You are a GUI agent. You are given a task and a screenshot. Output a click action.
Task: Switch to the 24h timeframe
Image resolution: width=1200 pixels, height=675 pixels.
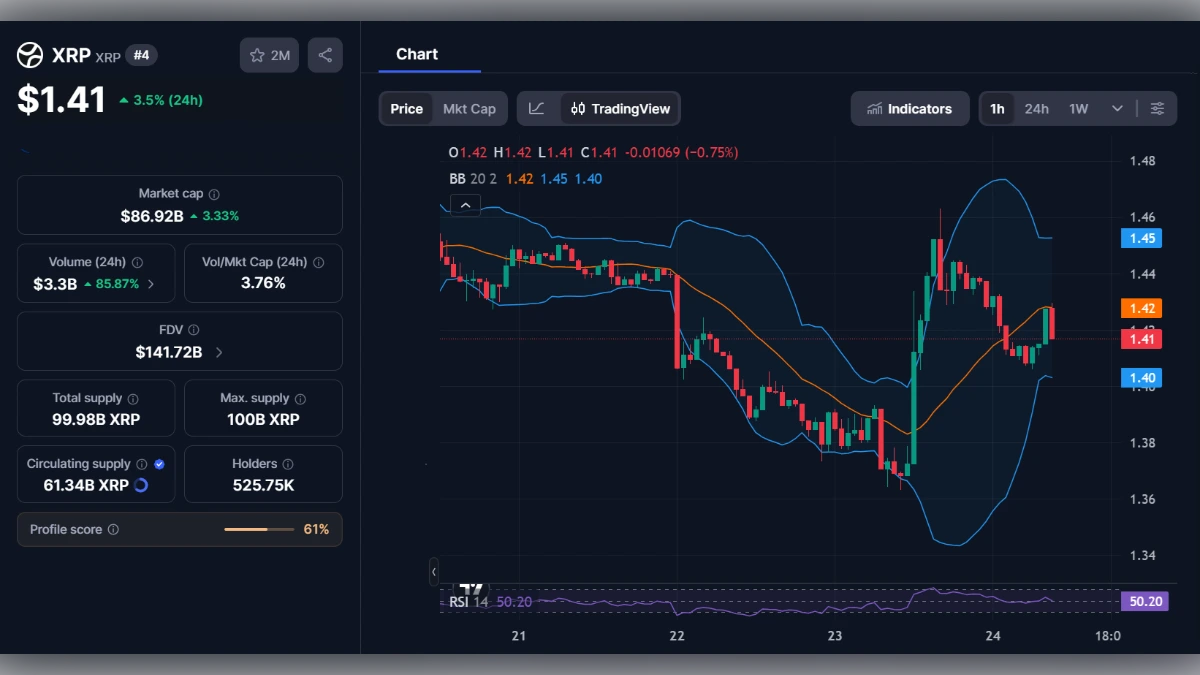(1037, 108)
